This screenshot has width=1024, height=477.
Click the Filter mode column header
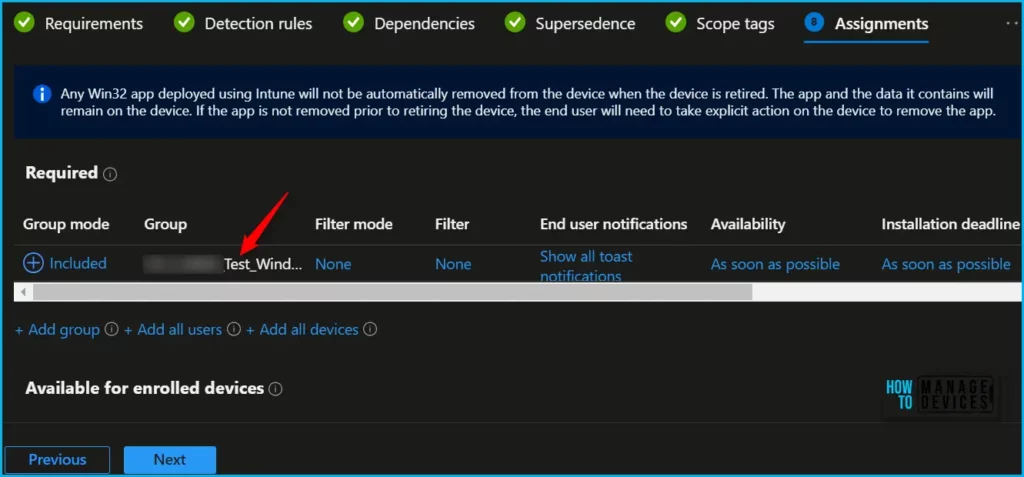click(x=353, y=224)
